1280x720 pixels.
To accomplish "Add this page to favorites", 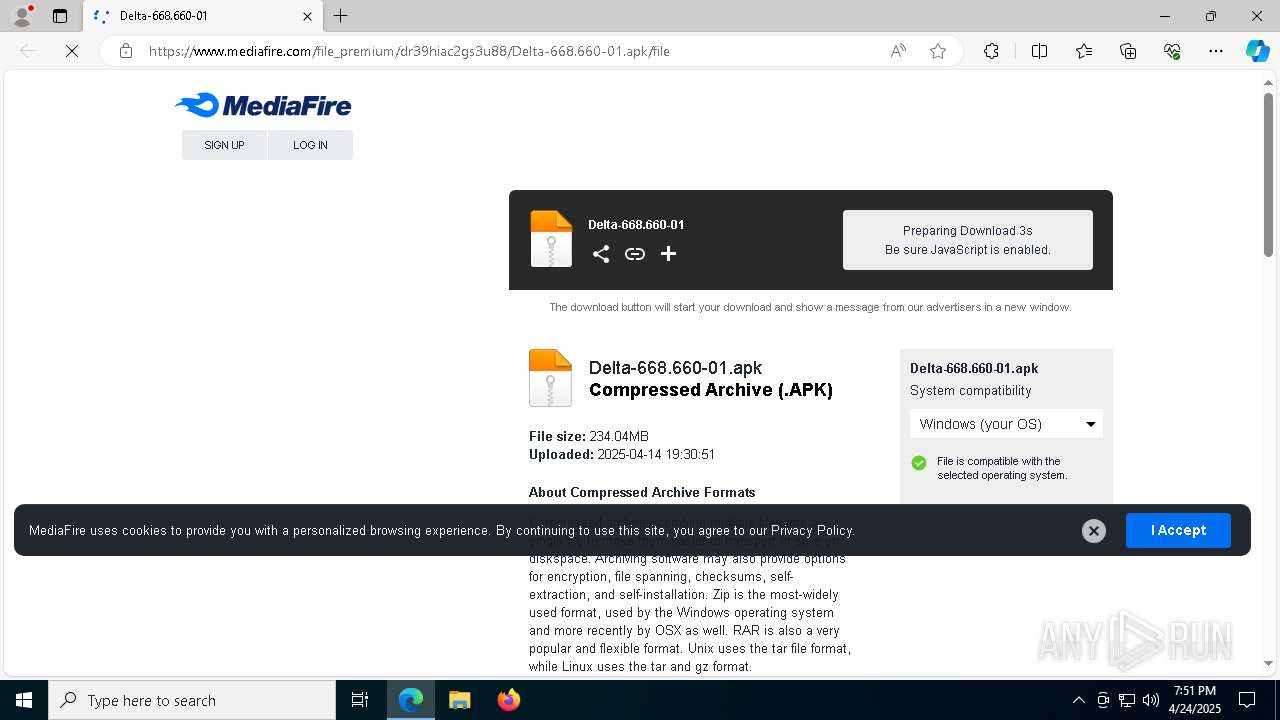I will pyautogui.click(x=938, y=51).
